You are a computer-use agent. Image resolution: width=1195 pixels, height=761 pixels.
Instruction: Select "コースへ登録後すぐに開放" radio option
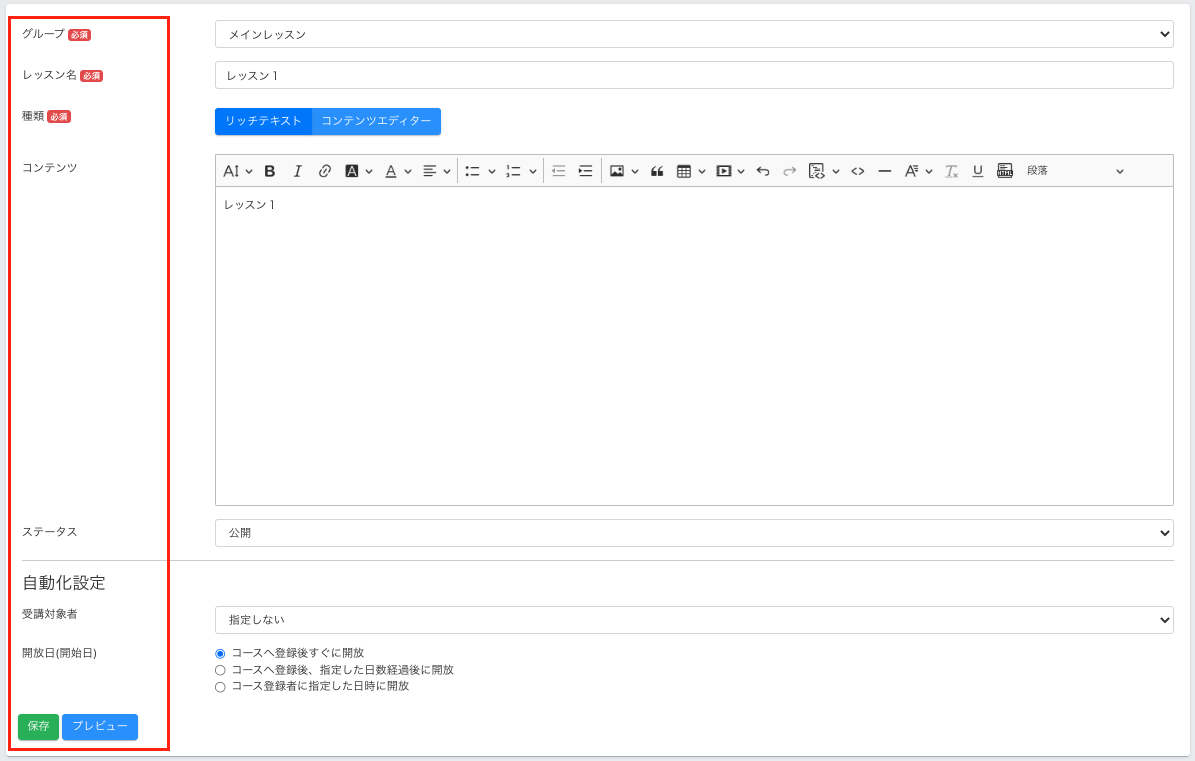point(220,653)
